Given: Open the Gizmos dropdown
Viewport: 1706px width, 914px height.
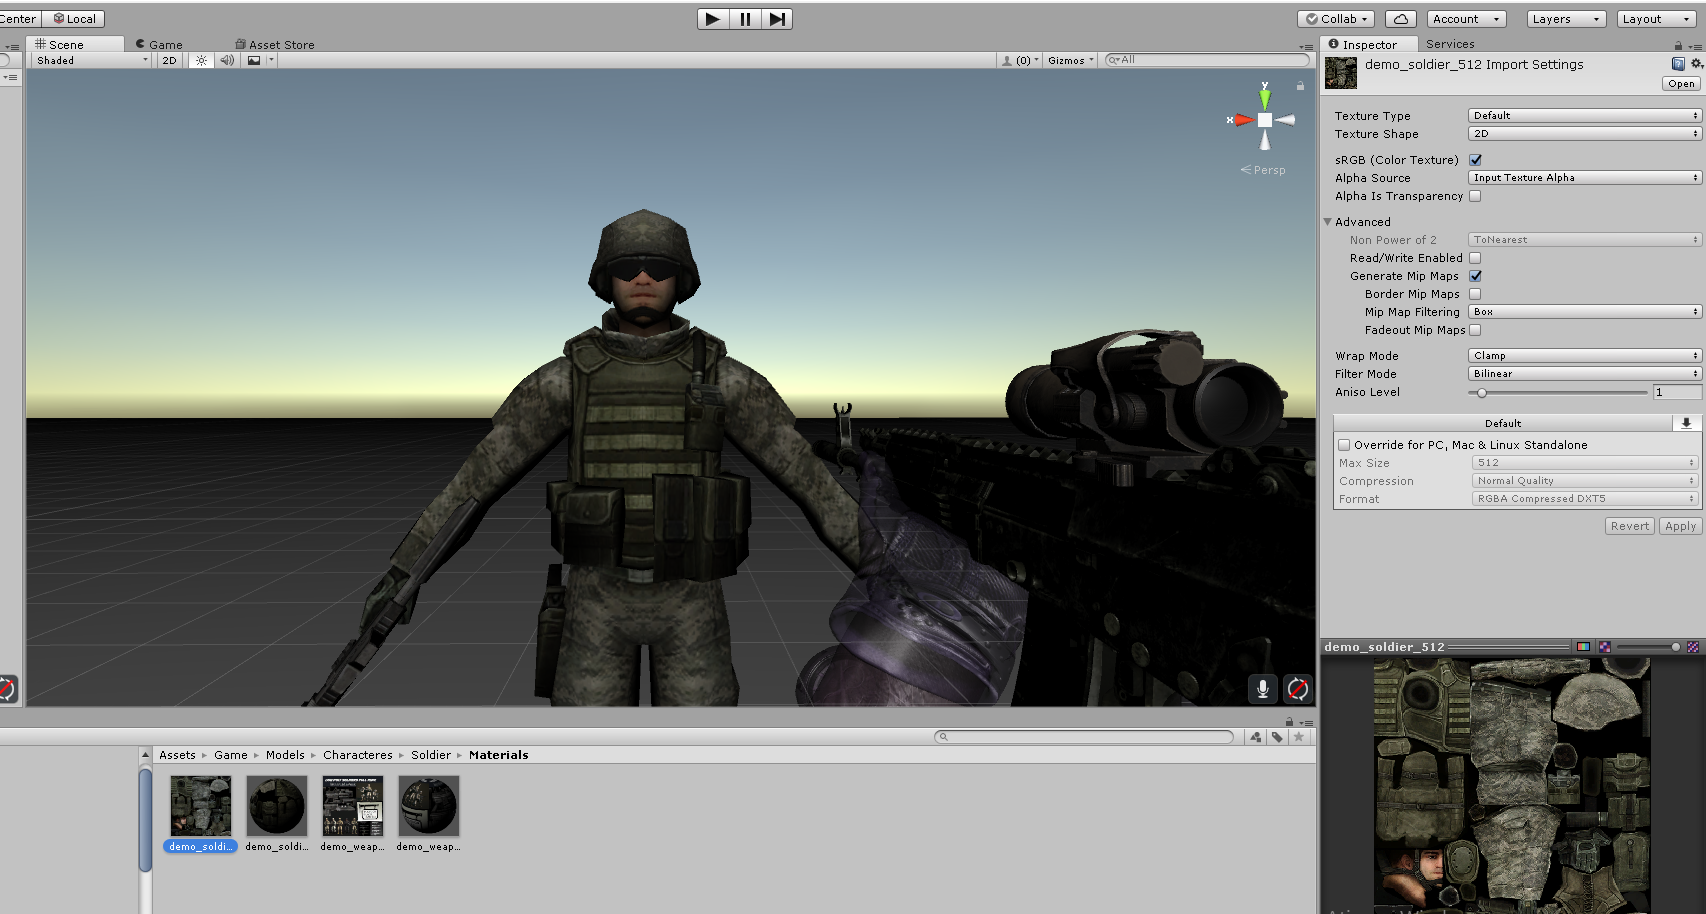Looking at the screenshot, I should pos(1071,60).
